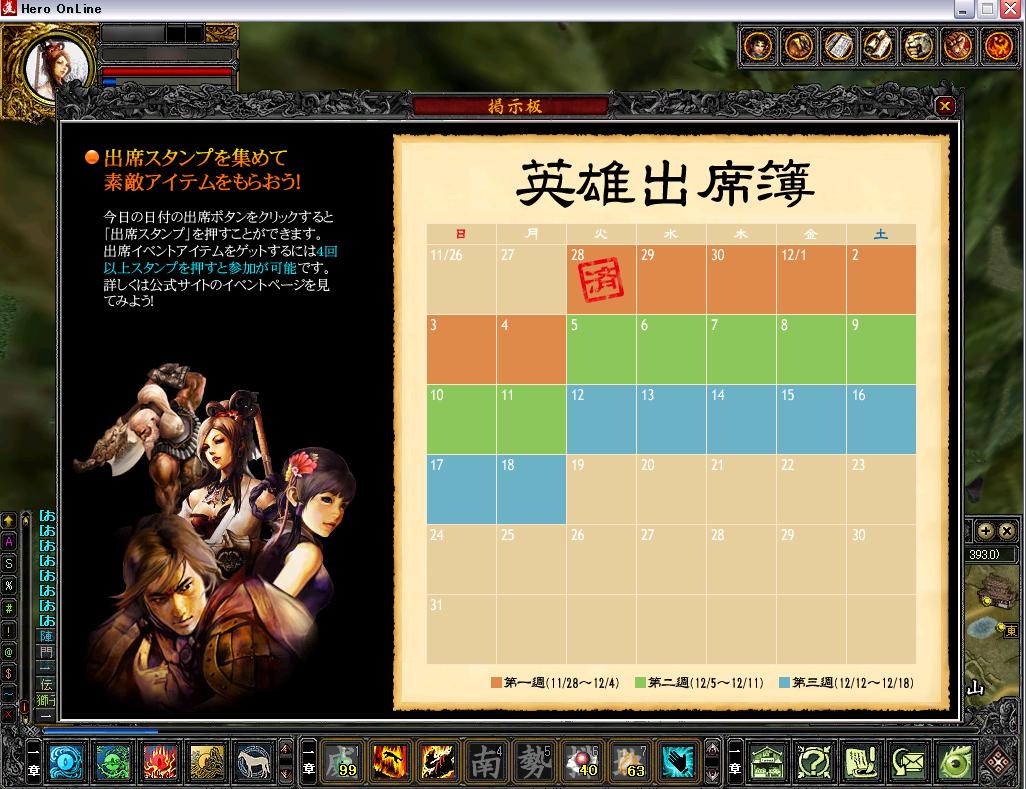The width and height of the screenshot is (1026, 789).
Task: Click the calendar cell for day 5
Action: 601,349
